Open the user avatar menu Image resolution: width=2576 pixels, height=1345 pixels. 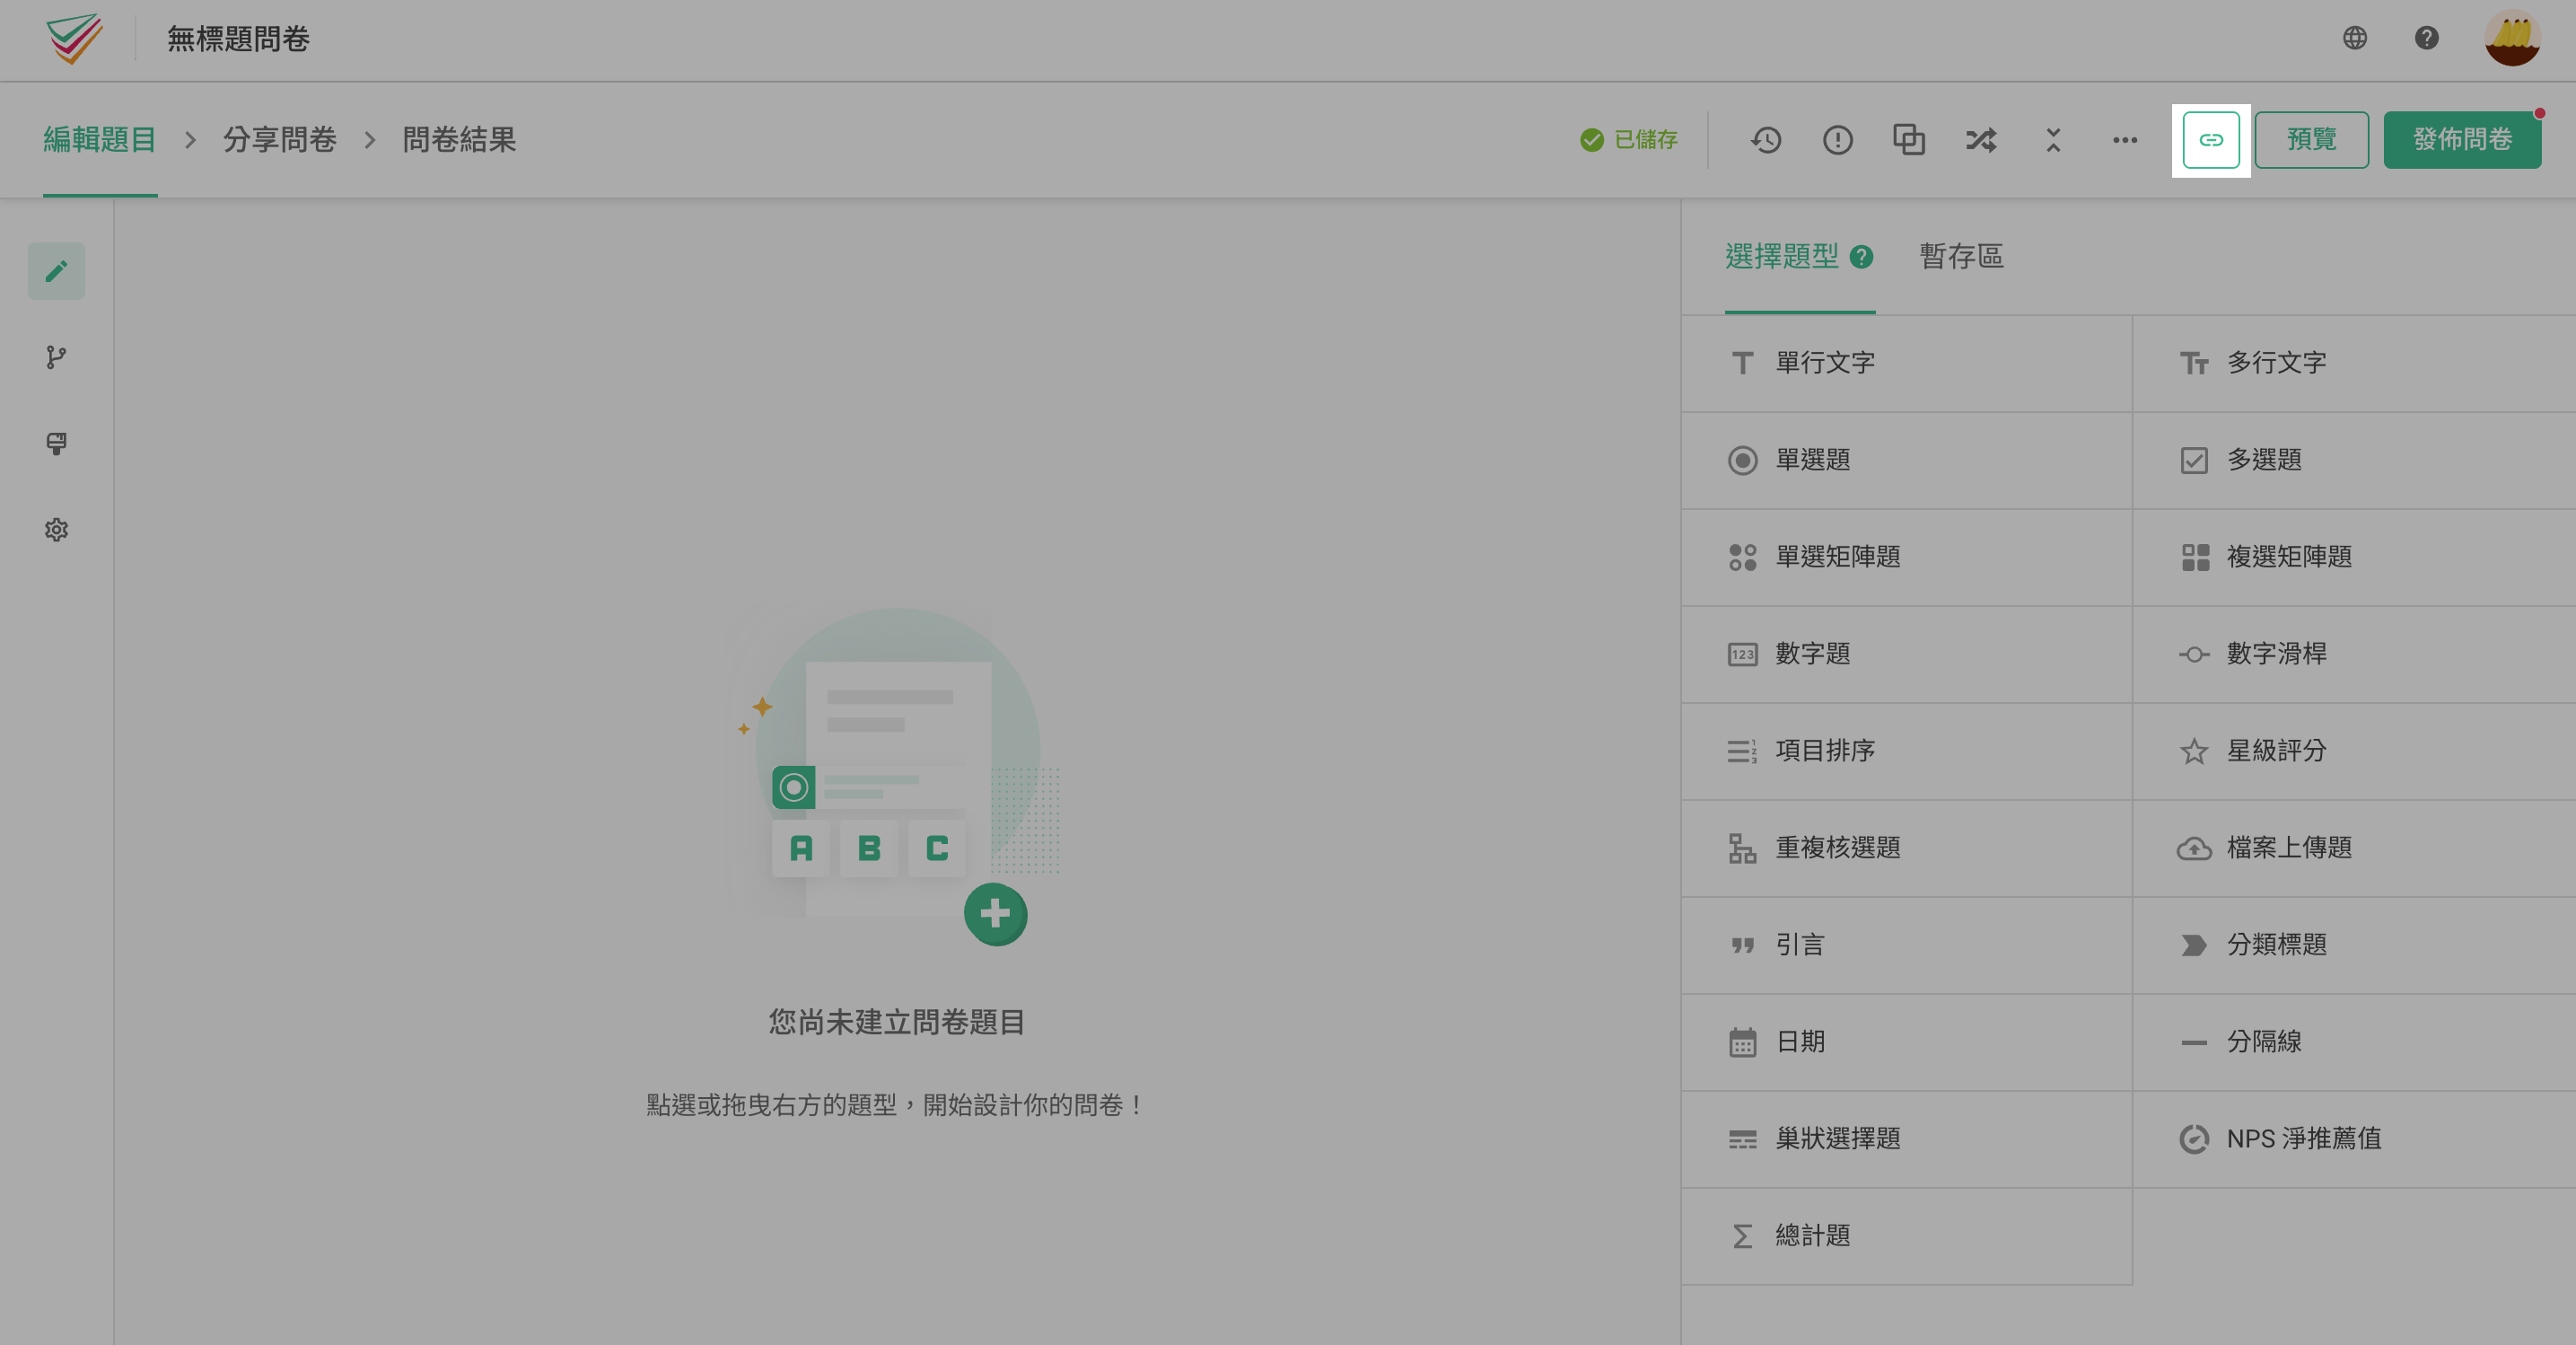(2512, 38)
